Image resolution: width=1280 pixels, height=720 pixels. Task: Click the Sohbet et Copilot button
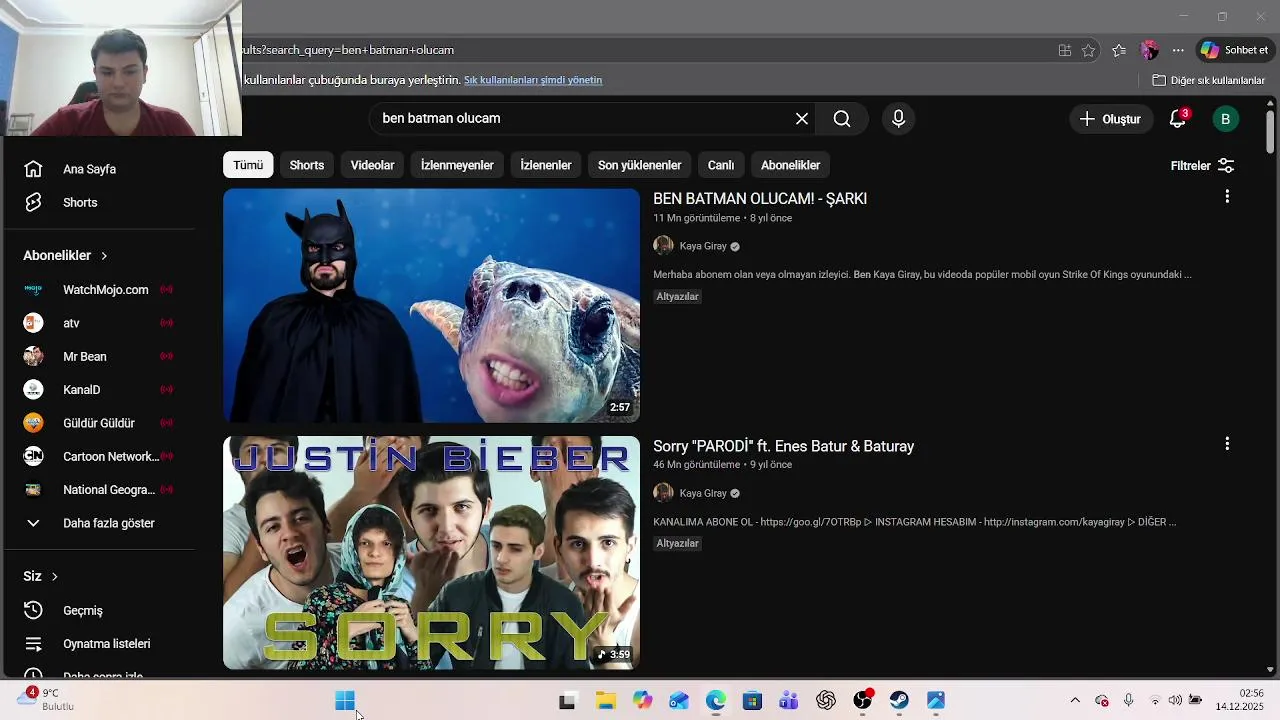[x=1235, y=50]
